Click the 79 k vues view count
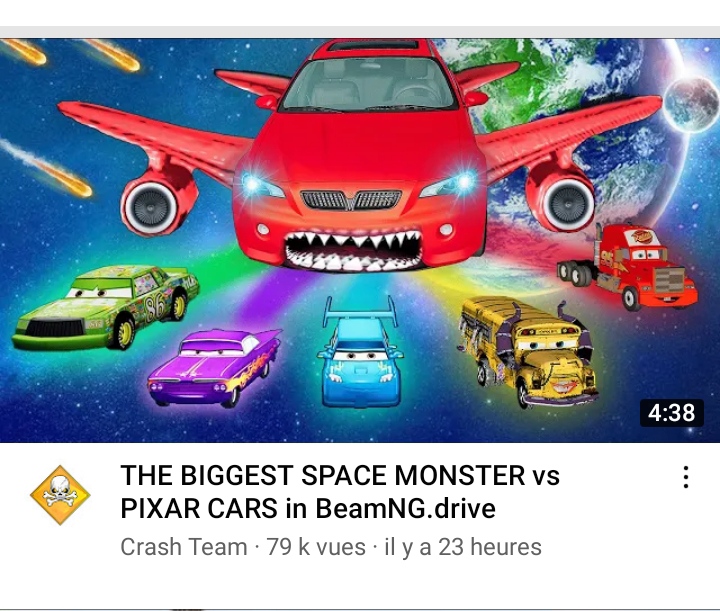 (x=316, y=547)
